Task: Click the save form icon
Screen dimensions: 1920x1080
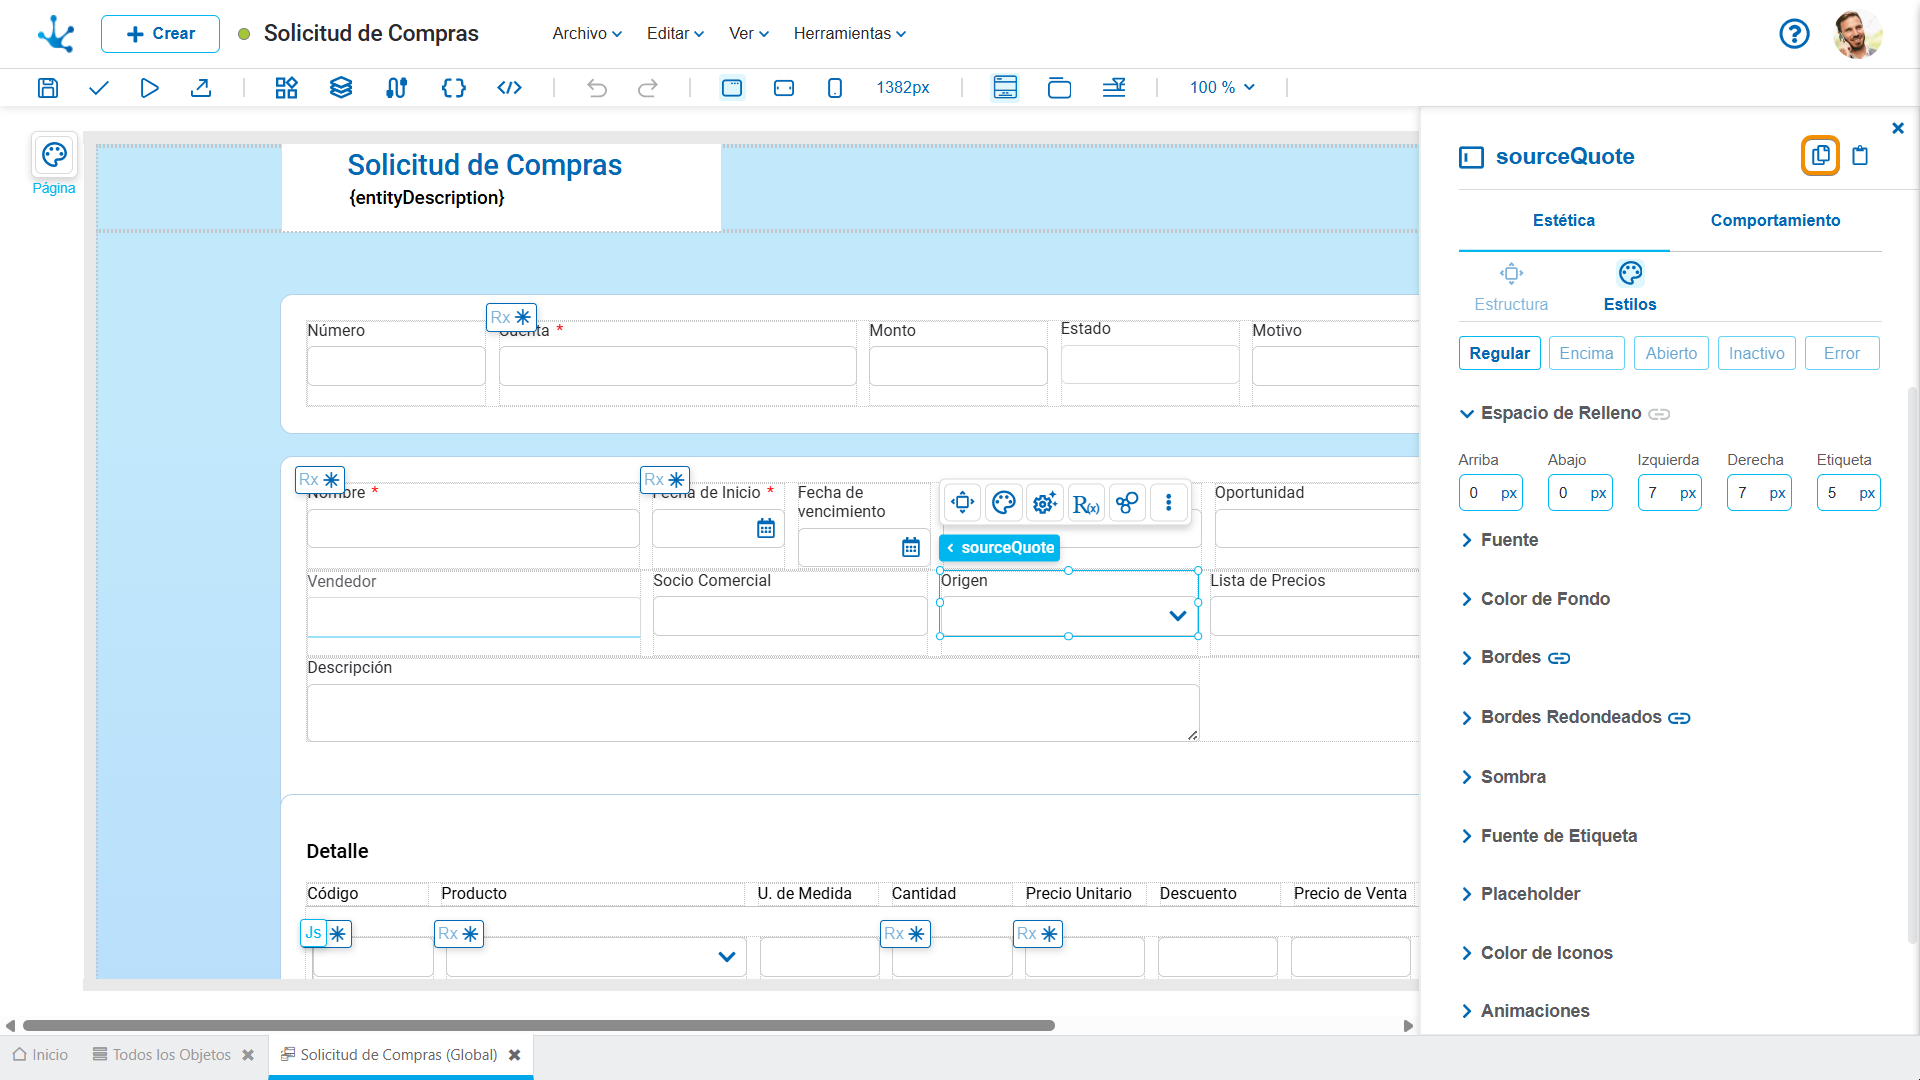Action: (x=47, y=88)
